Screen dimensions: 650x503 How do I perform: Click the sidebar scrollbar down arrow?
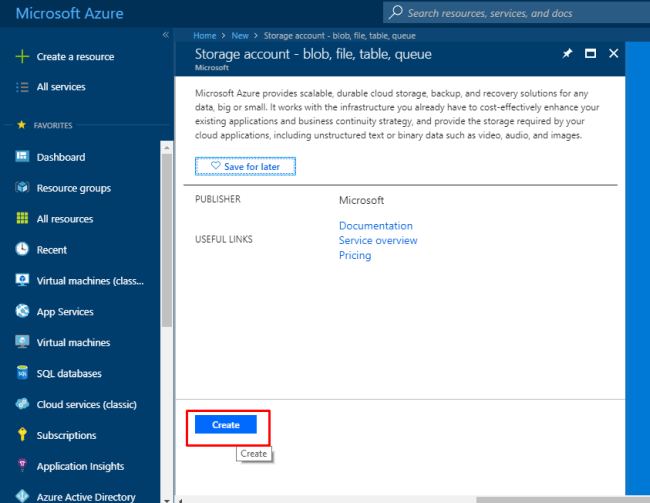pyautogui.click(x=167, y=500)
